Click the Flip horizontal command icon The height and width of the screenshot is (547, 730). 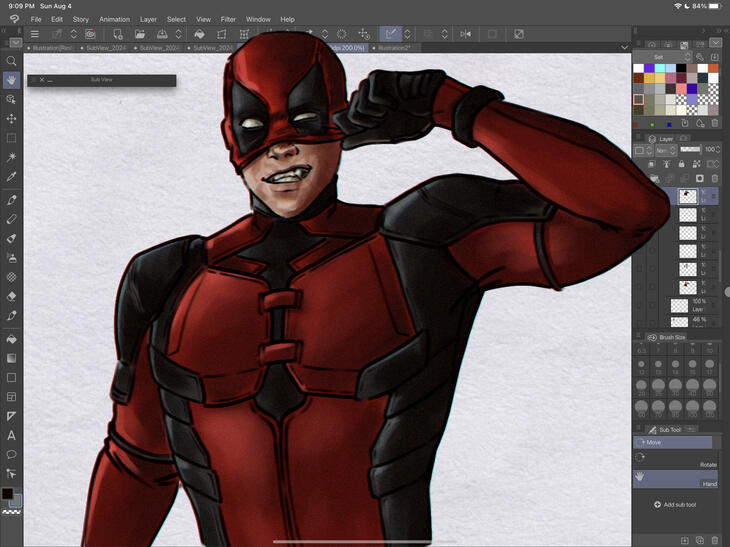point(465,34)
